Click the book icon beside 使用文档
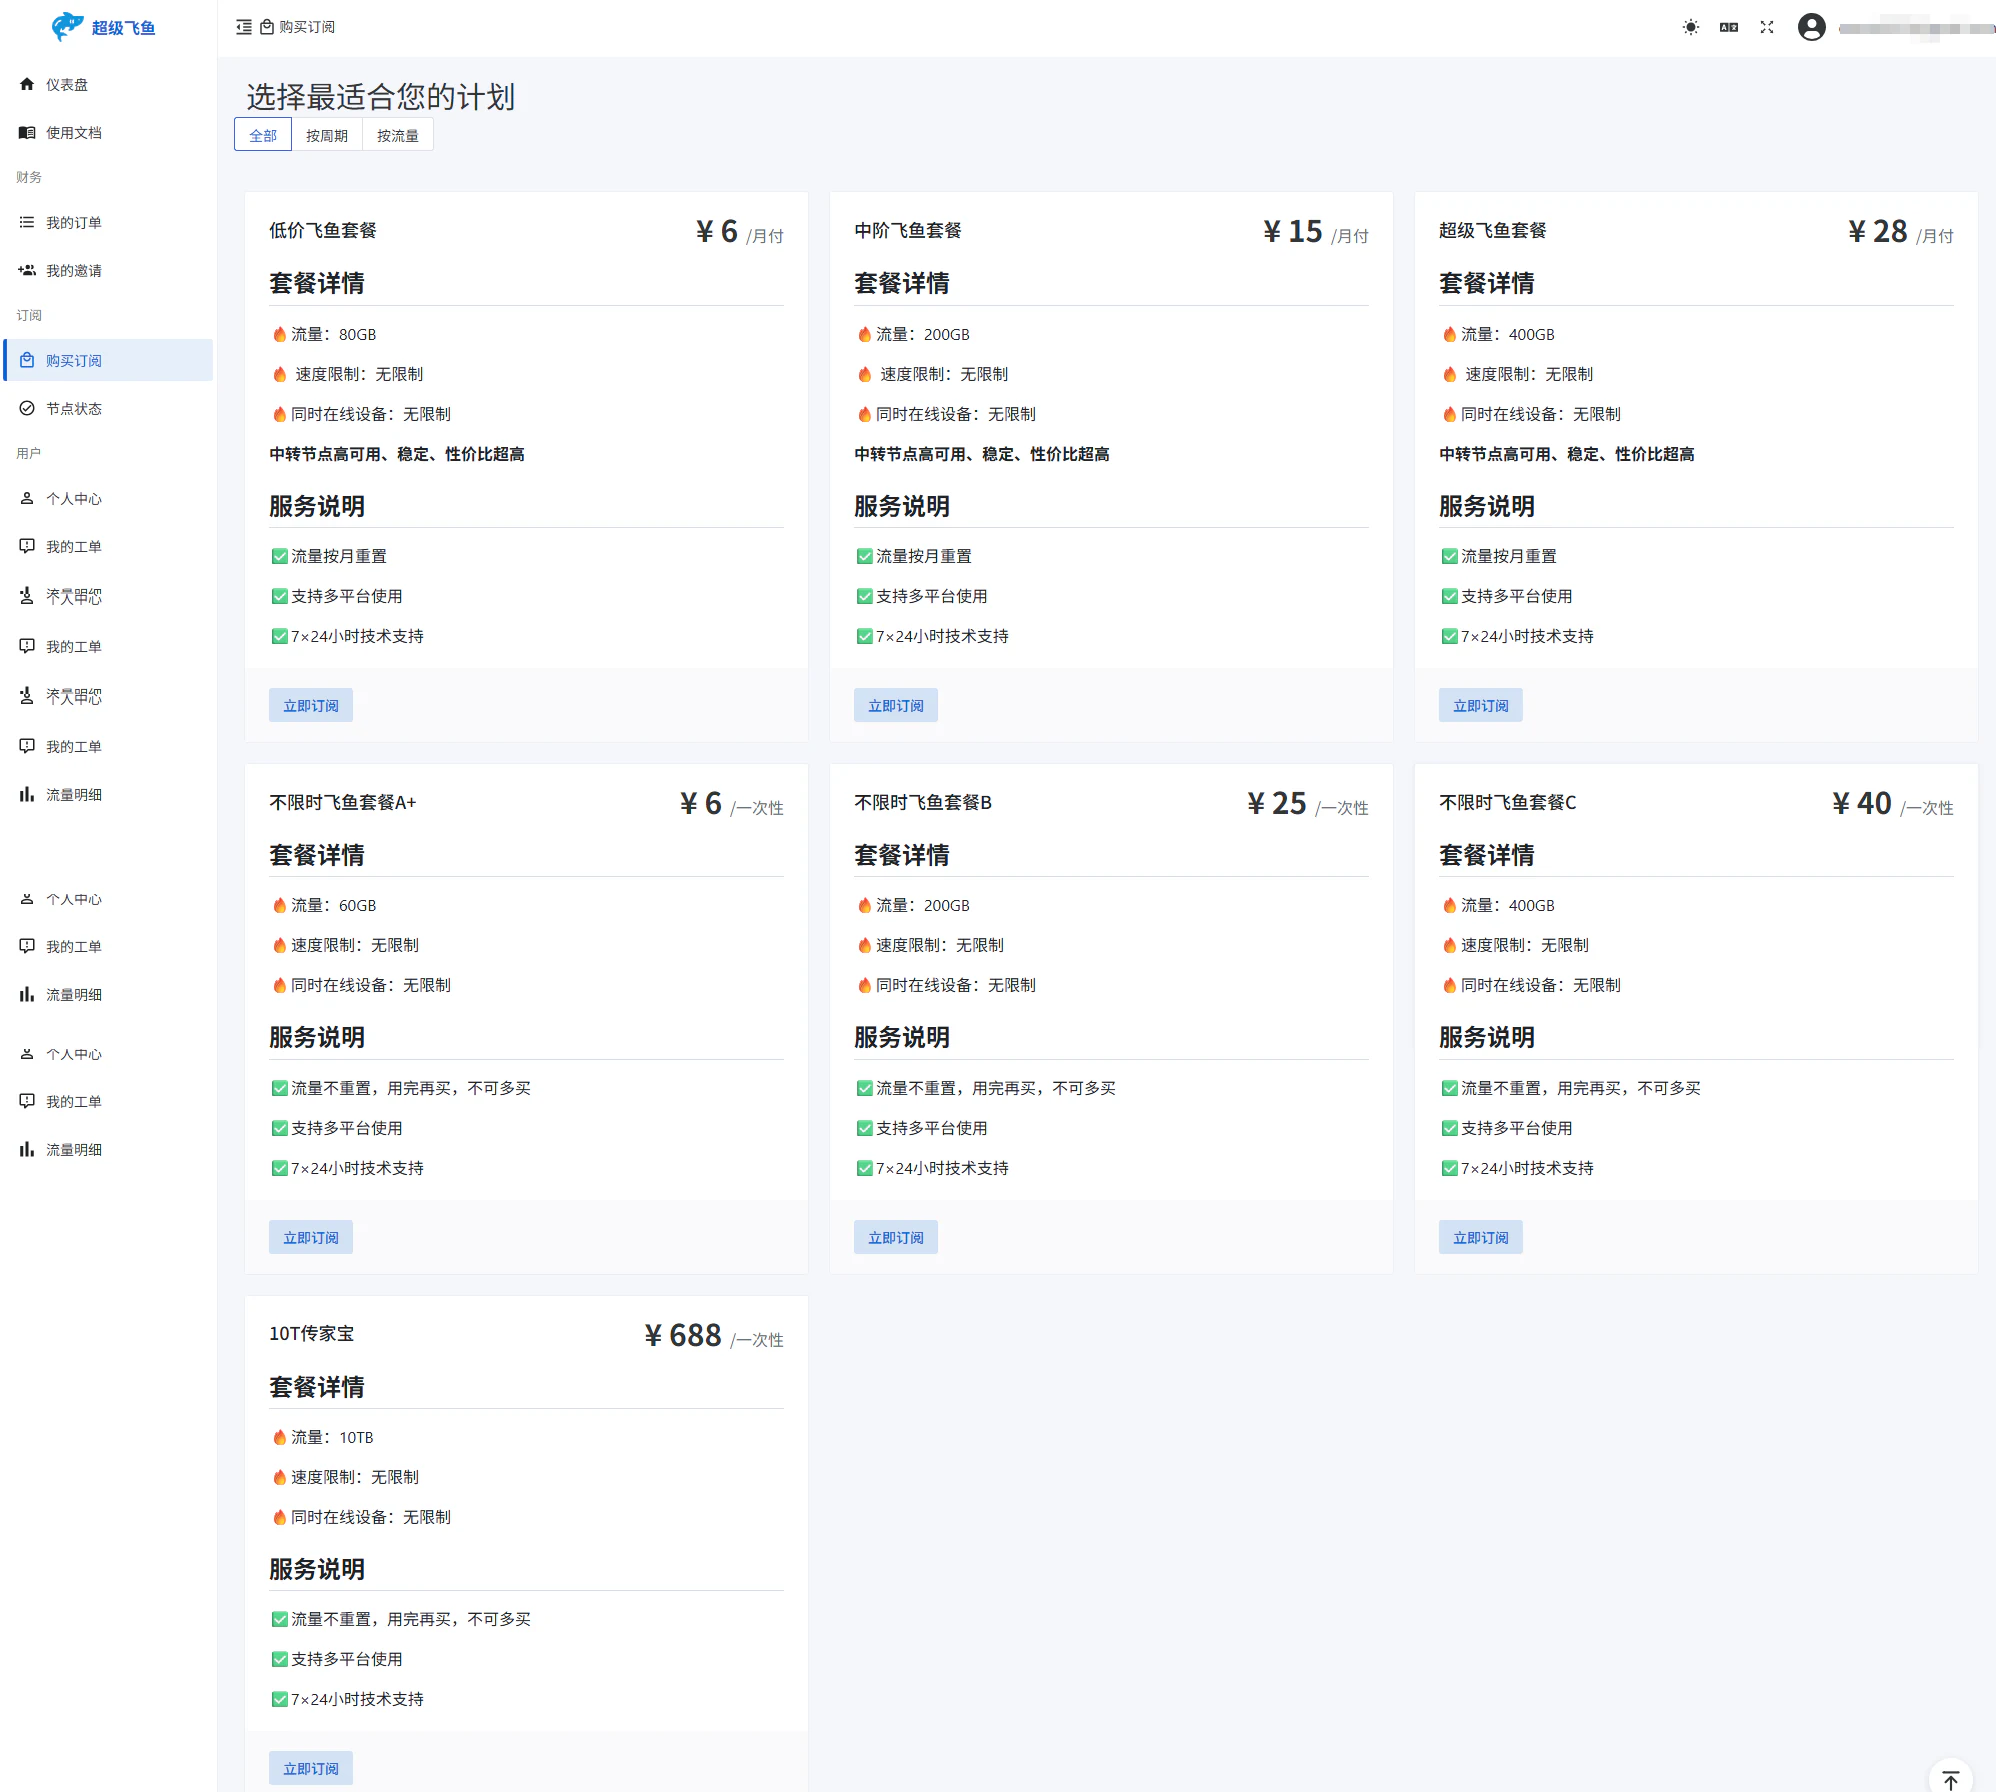Viewport: 1996px width, 1792px height. [27, 132]
